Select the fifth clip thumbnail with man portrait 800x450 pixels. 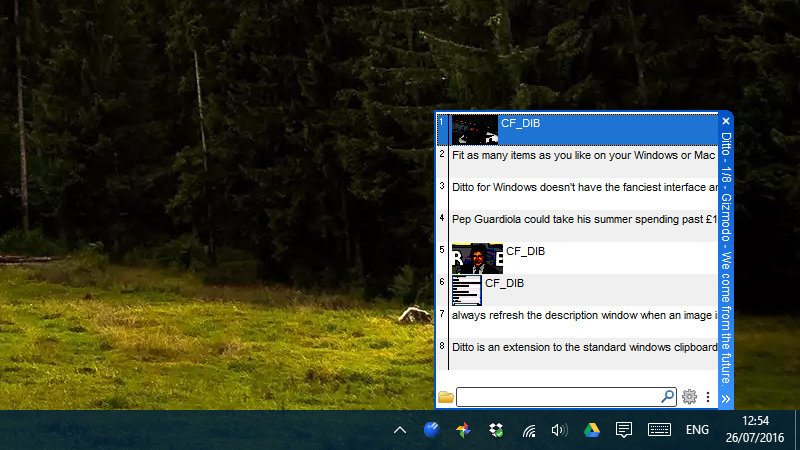[477, 258]
